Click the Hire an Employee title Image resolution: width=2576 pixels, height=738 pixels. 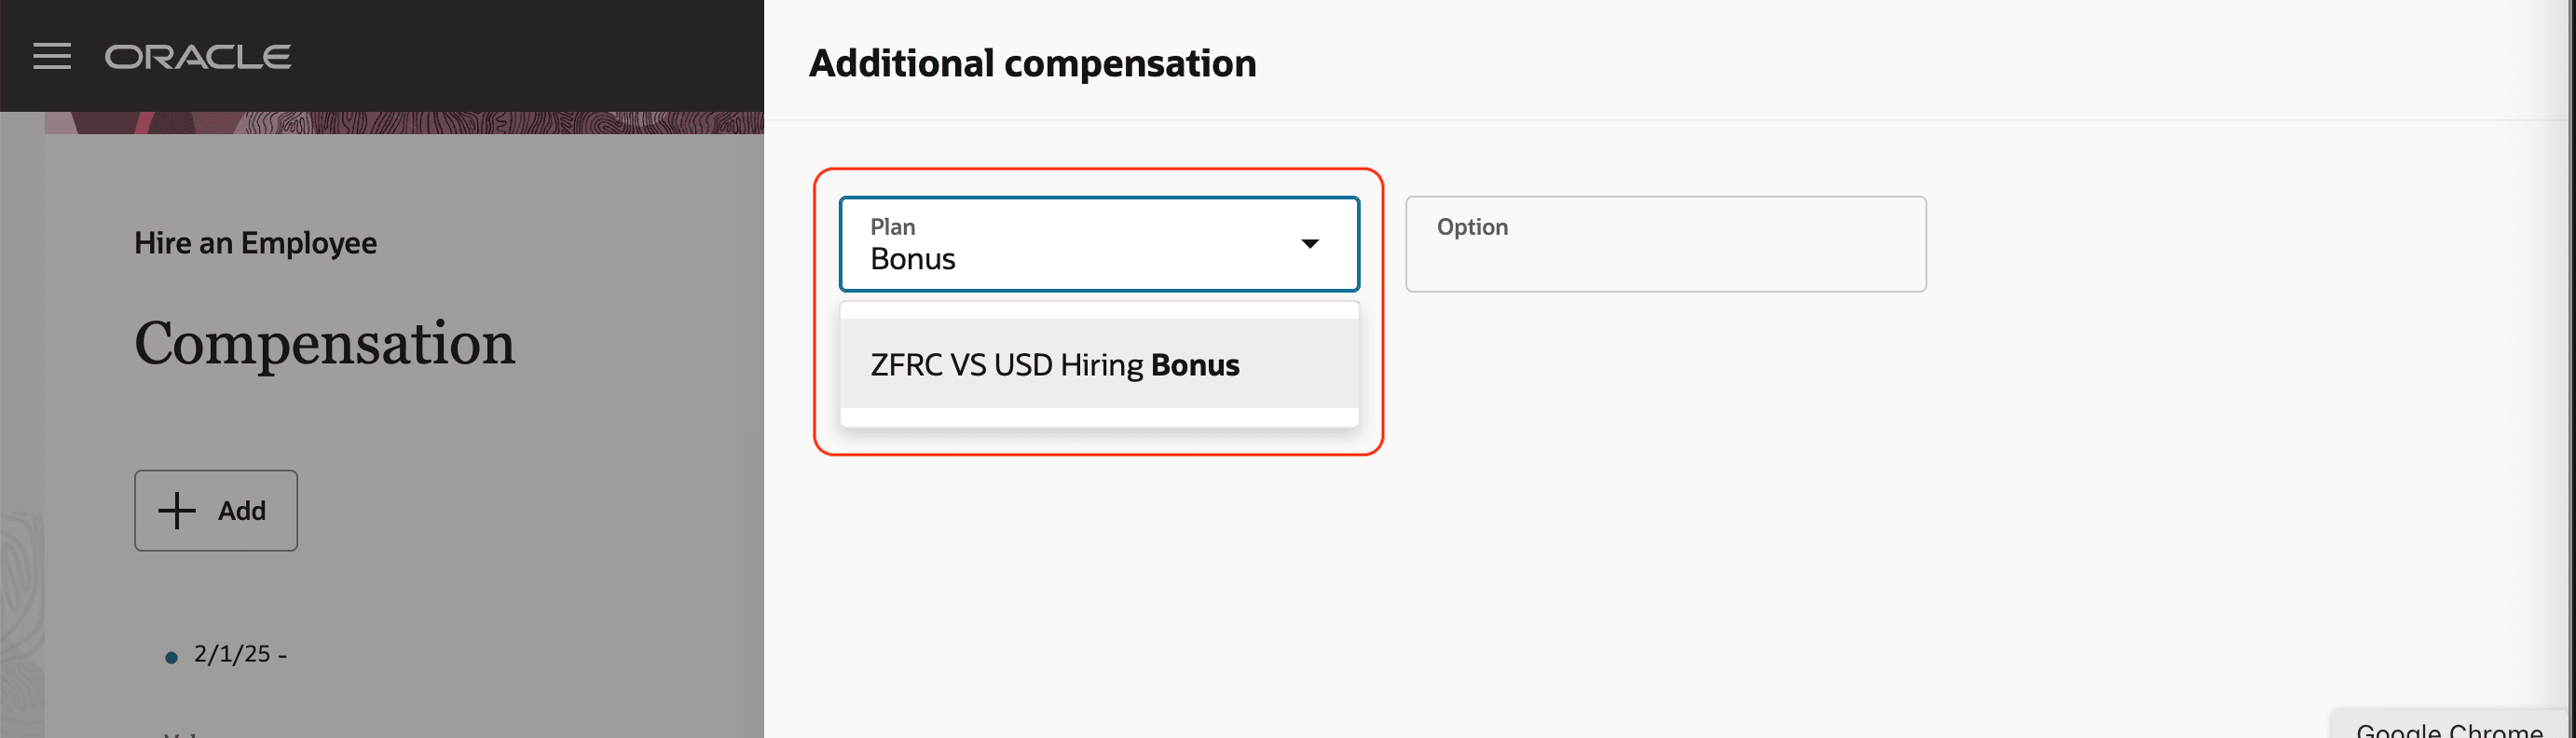coord(255,243)
